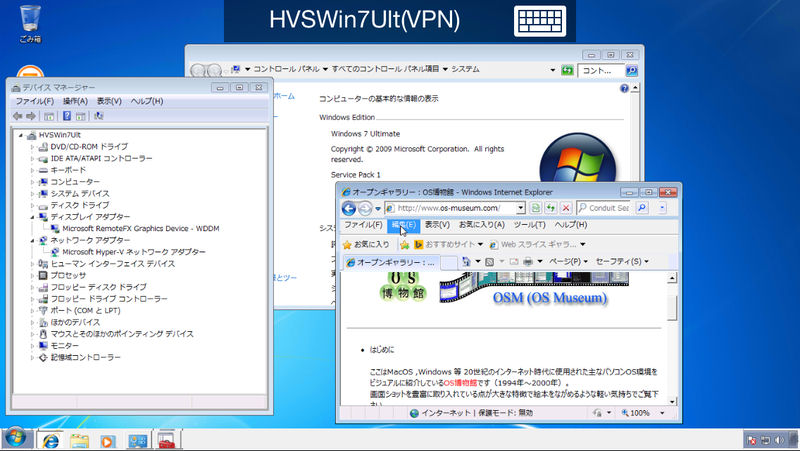Open the IE address bar dropdown arrow
The image size is (800, 451).
pos(520,208)
